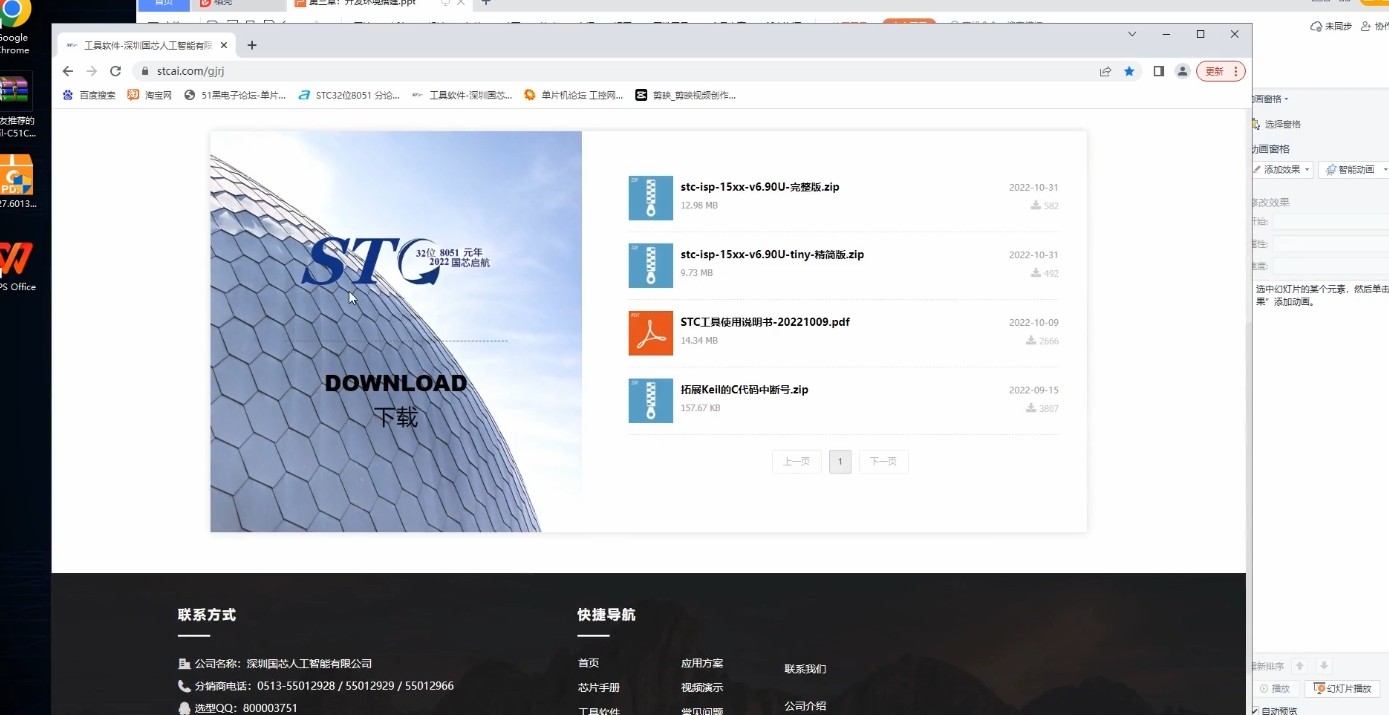
Task: Open Google Chrome desktop shortcut
Action: [14, 28]
